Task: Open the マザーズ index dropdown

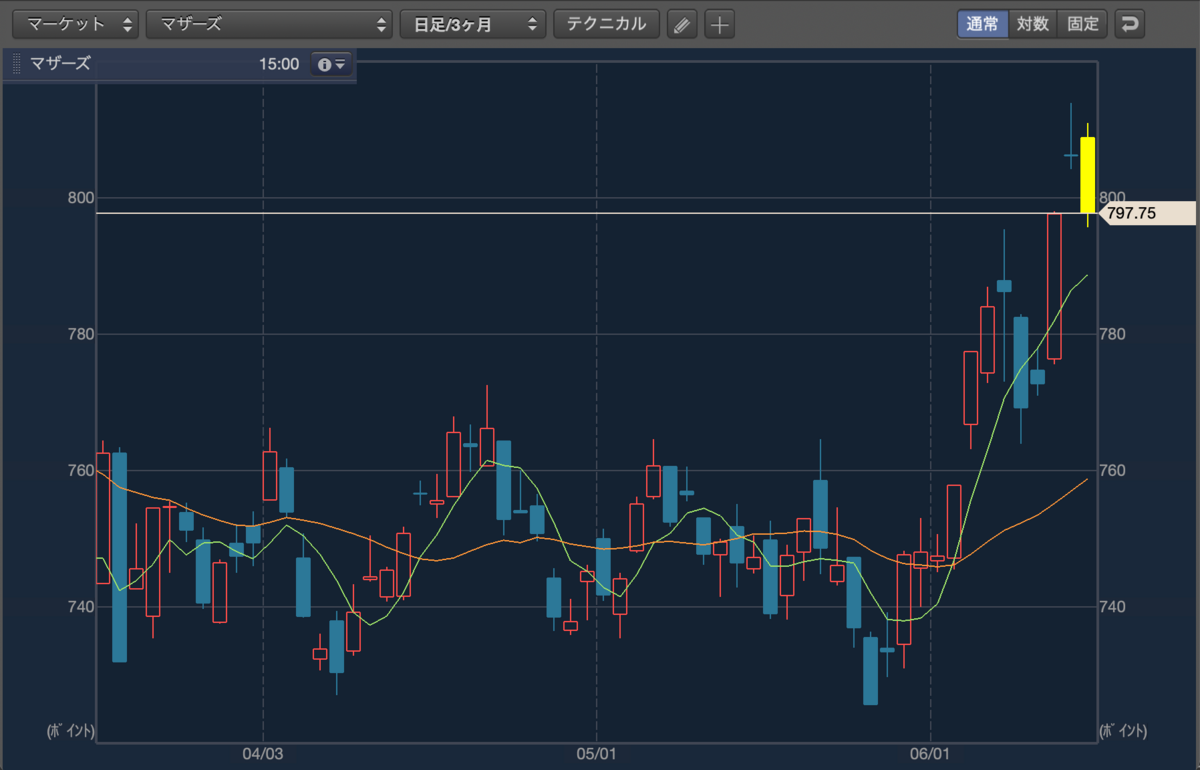Action: 269,24
